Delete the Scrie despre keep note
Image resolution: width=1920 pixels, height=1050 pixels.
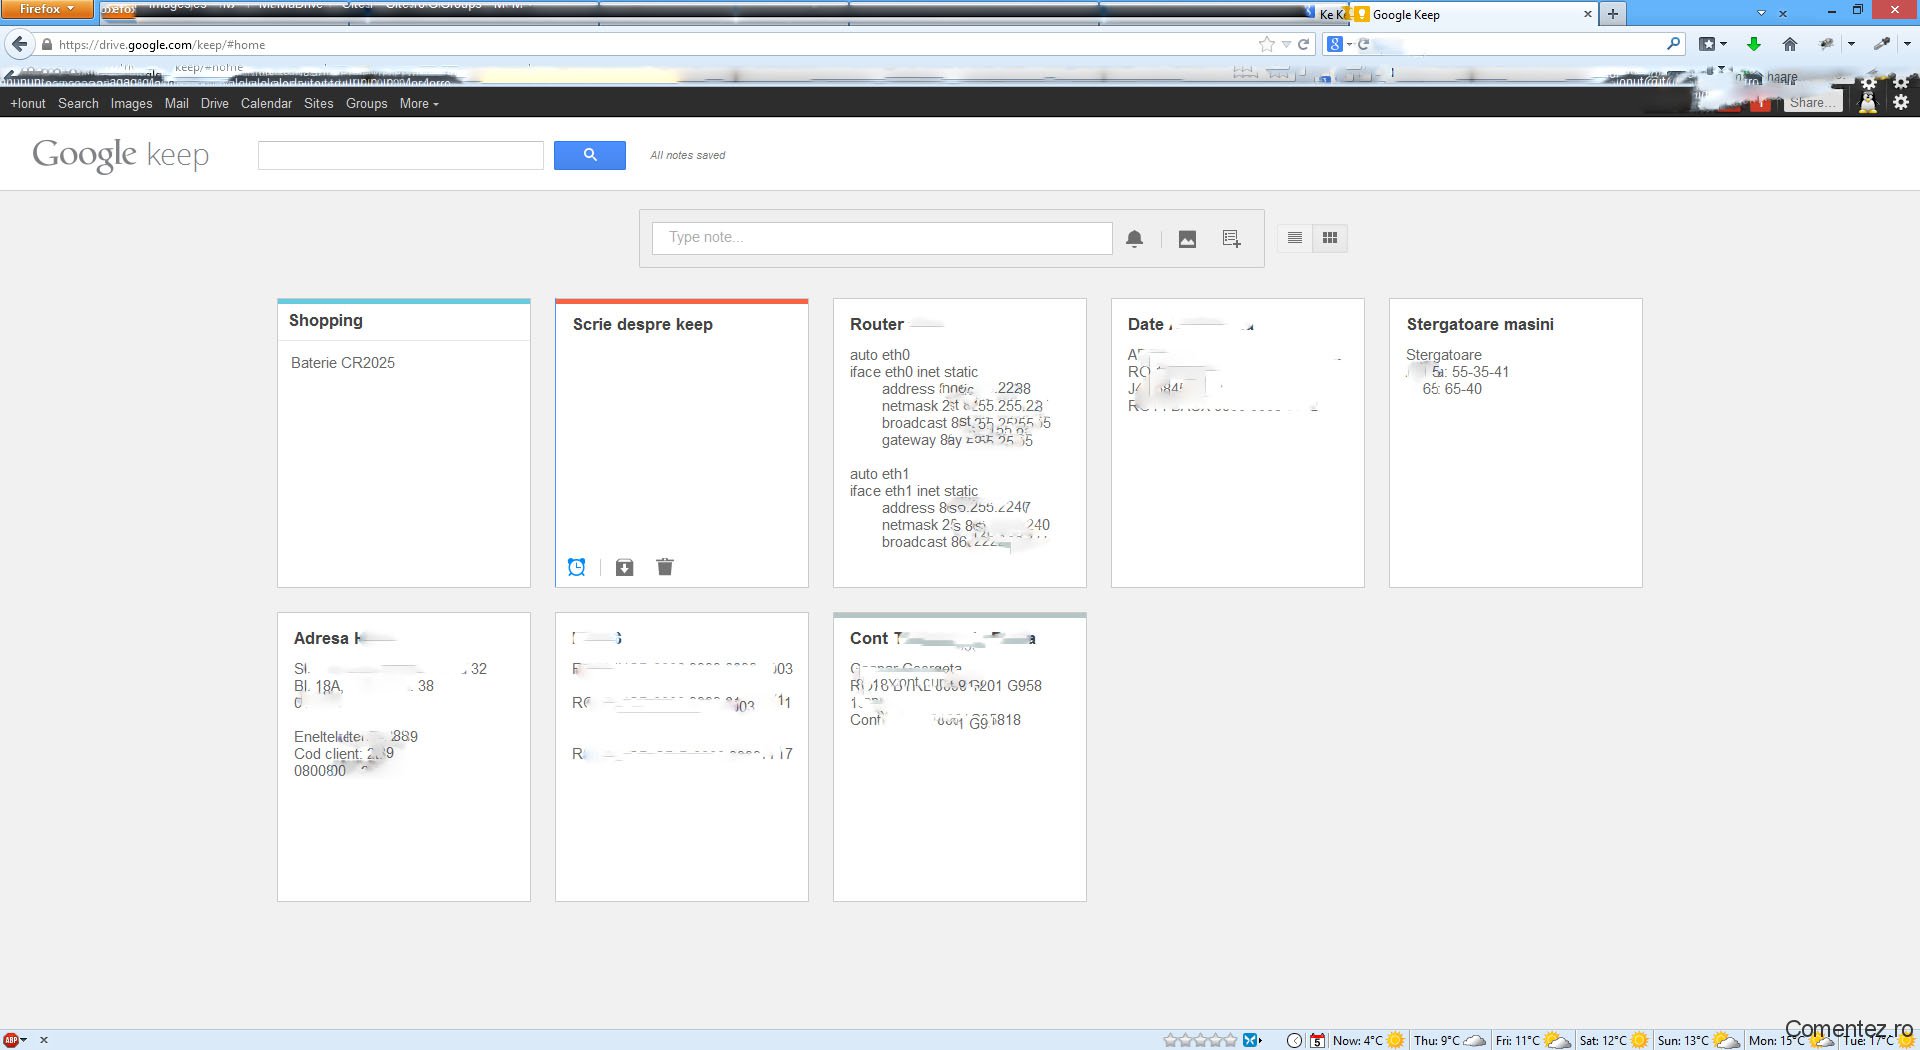pyautogui.click(x=665, y=567)
